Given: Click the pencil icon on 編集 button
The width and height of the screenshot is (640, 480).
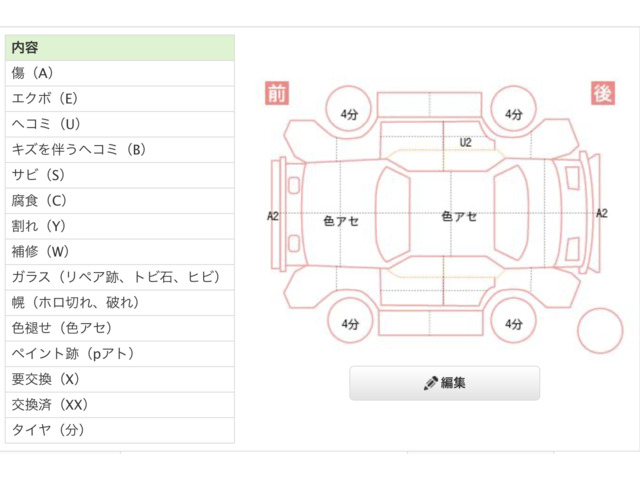Looking at the screenshot, I should 431,383.
